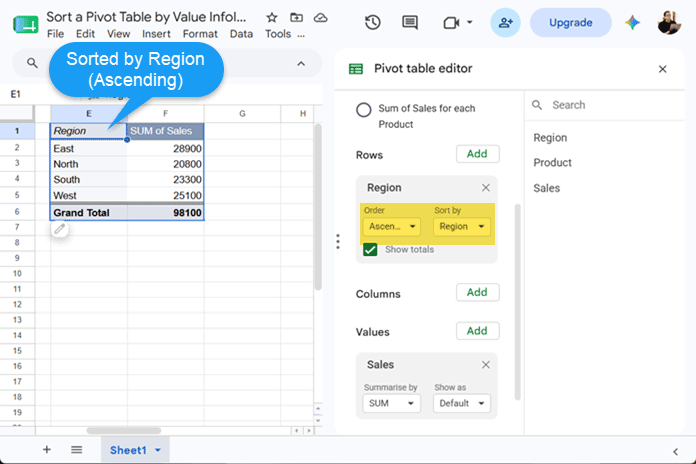Click the toolbar search magnifier icon
Image resolution: width=696 pixels, height=464 pixels.
(32, 63)
